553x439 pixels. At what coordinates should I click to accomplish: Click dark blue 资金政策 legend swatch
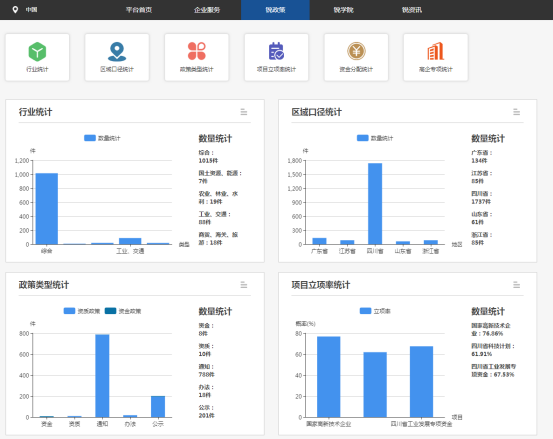tap(111, 311)
